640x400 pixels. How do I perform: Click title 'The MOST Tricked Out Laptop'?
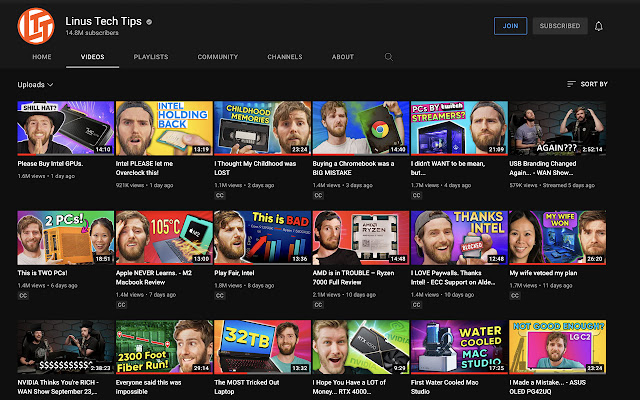247,387
